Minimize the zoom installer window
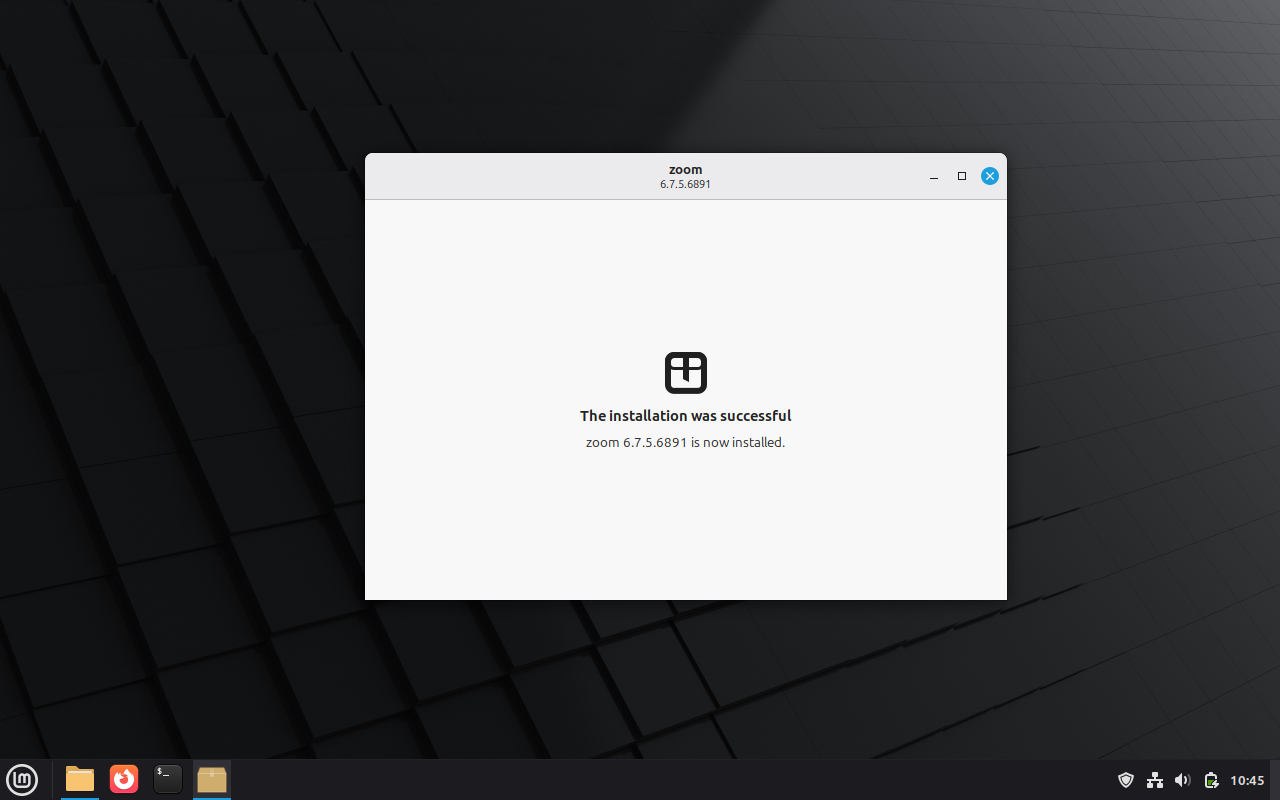 [934, 176]
